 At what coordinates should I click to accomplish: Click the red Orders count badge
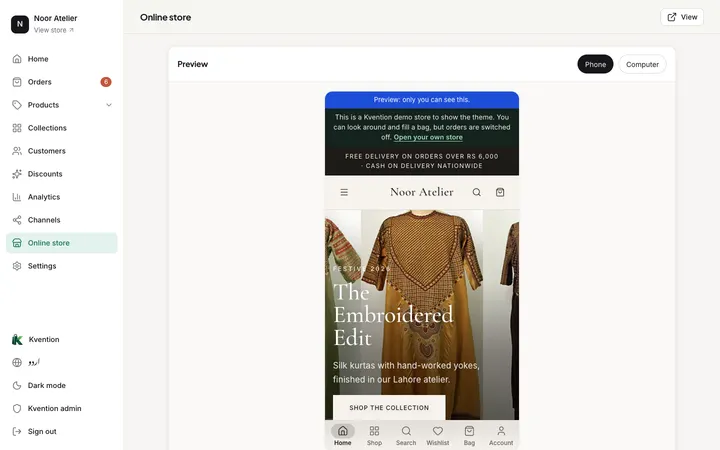point(106,82)
